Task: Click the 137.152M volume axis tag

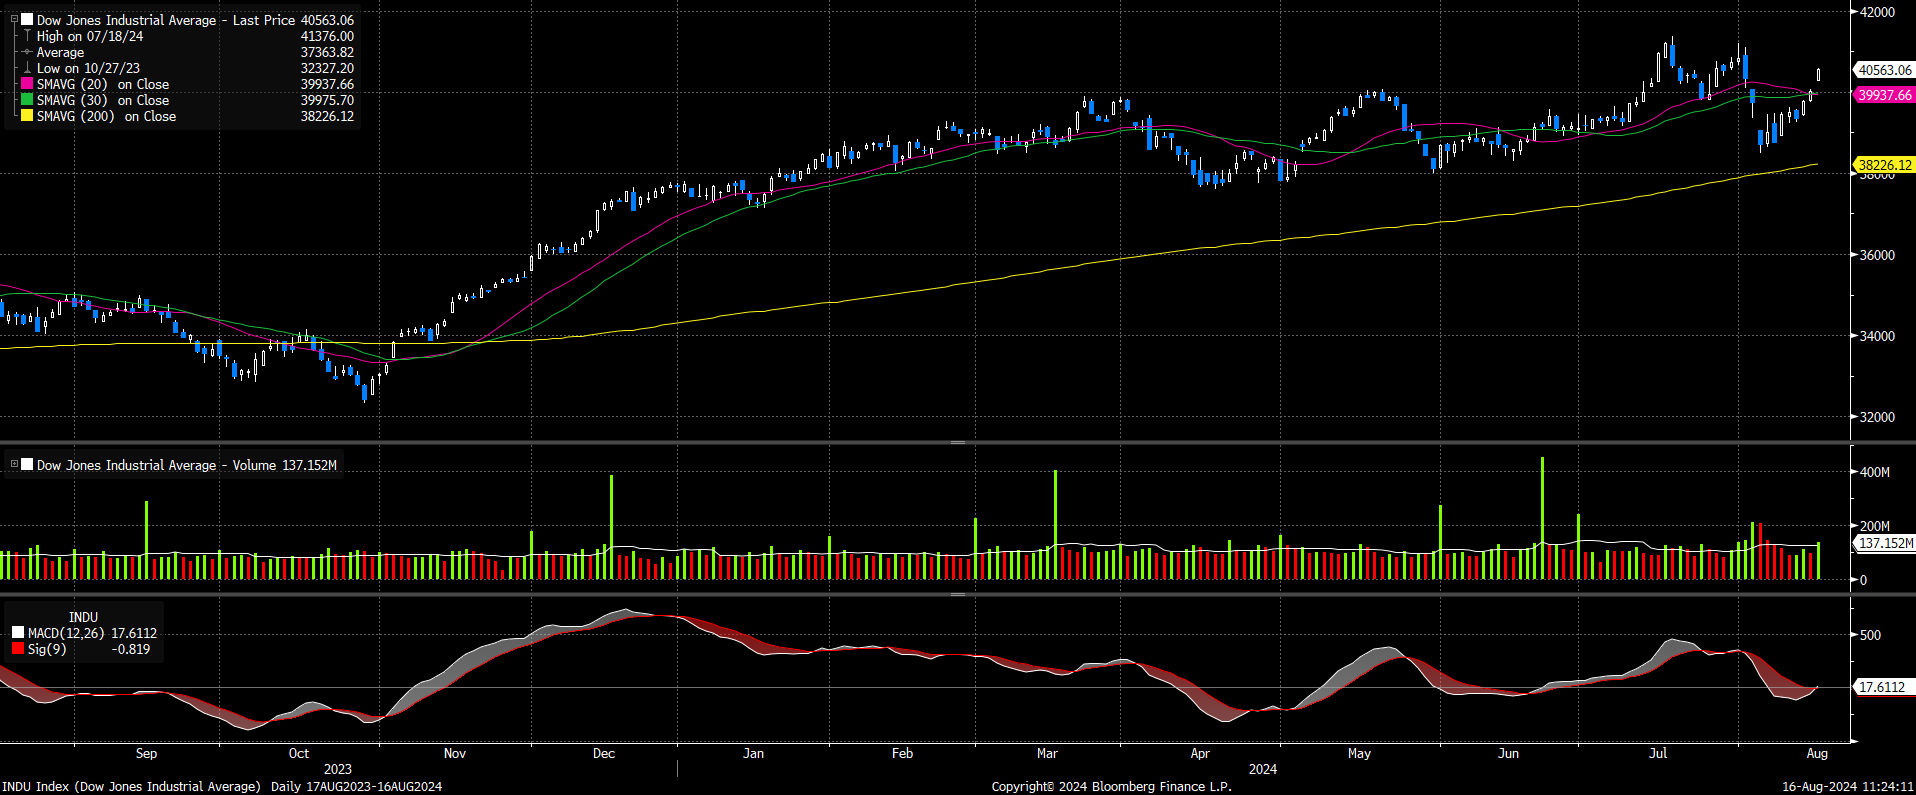Action: tap(1885, 543)
